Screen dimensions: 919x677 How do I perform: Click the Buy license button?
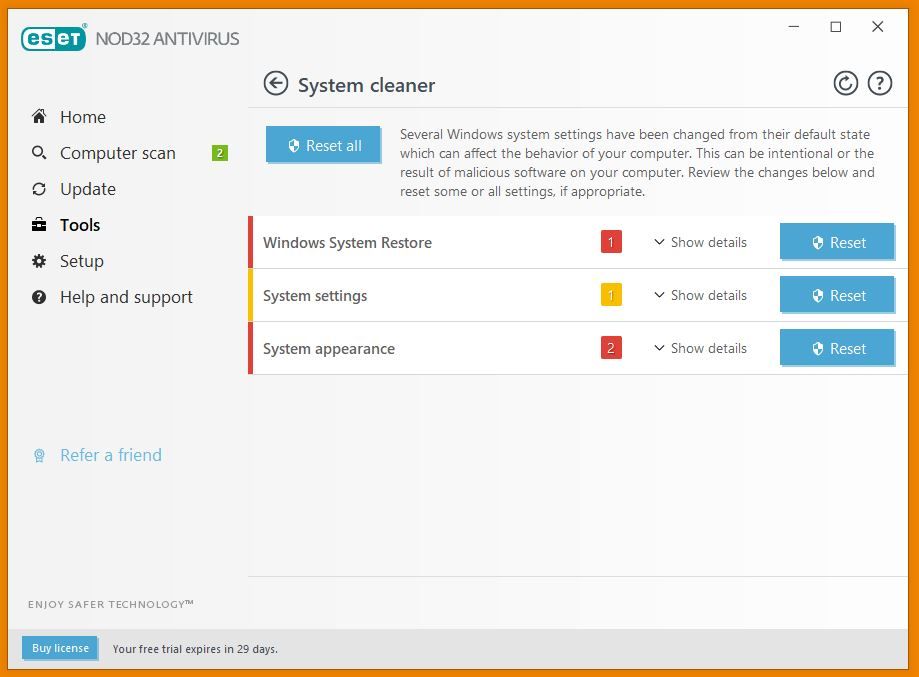click(60, 648)
